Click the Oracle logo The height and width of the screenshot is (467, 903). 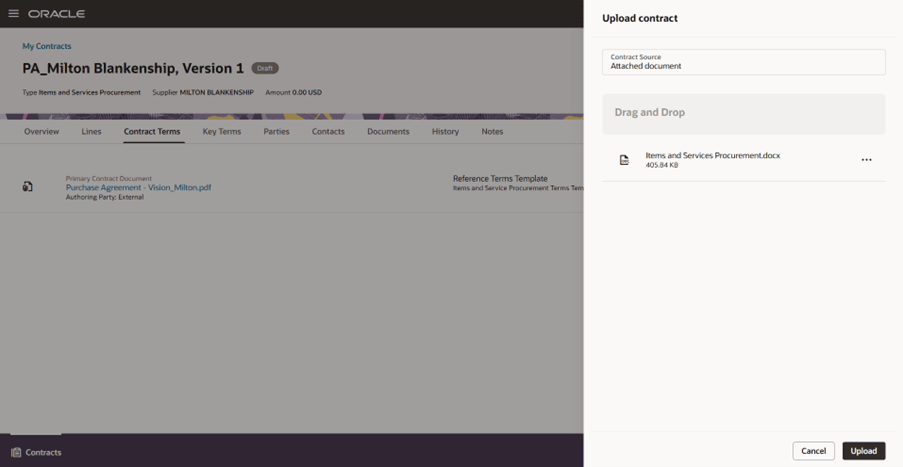[x=56, y=14]
